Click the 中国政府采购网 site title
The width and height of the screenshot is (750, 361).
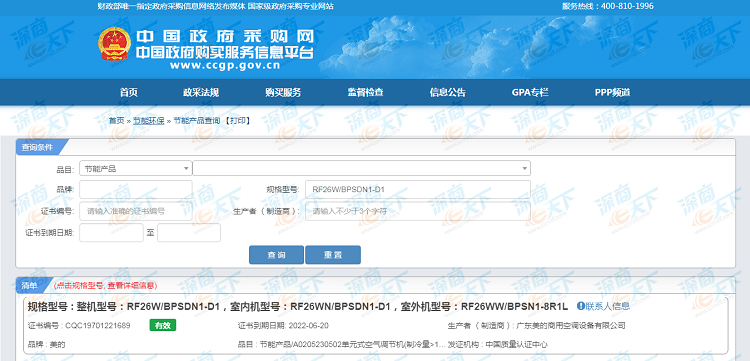225,36
